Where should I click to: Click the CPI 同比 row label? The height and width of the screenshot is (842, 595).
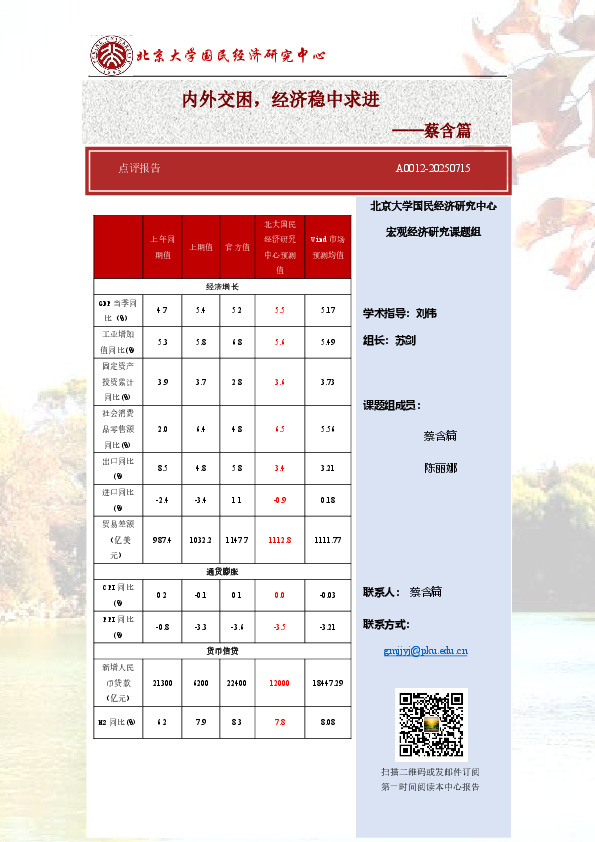pos(118,595)
